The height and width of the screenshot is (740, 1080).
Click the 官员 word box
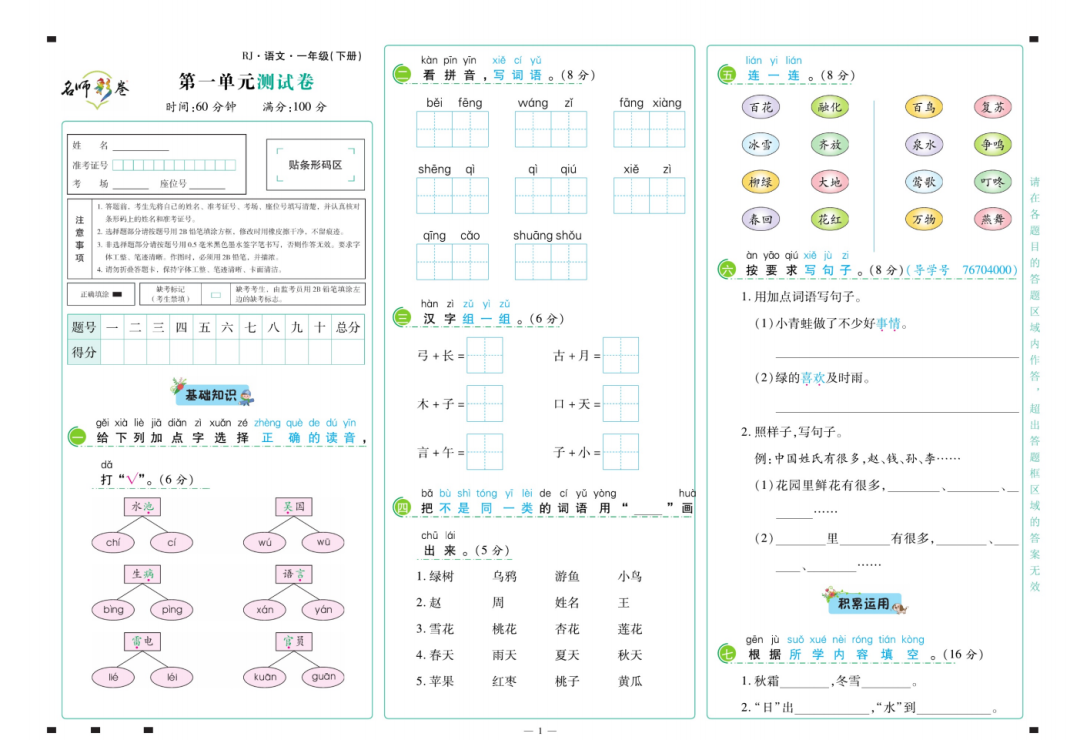coord(293,641)
